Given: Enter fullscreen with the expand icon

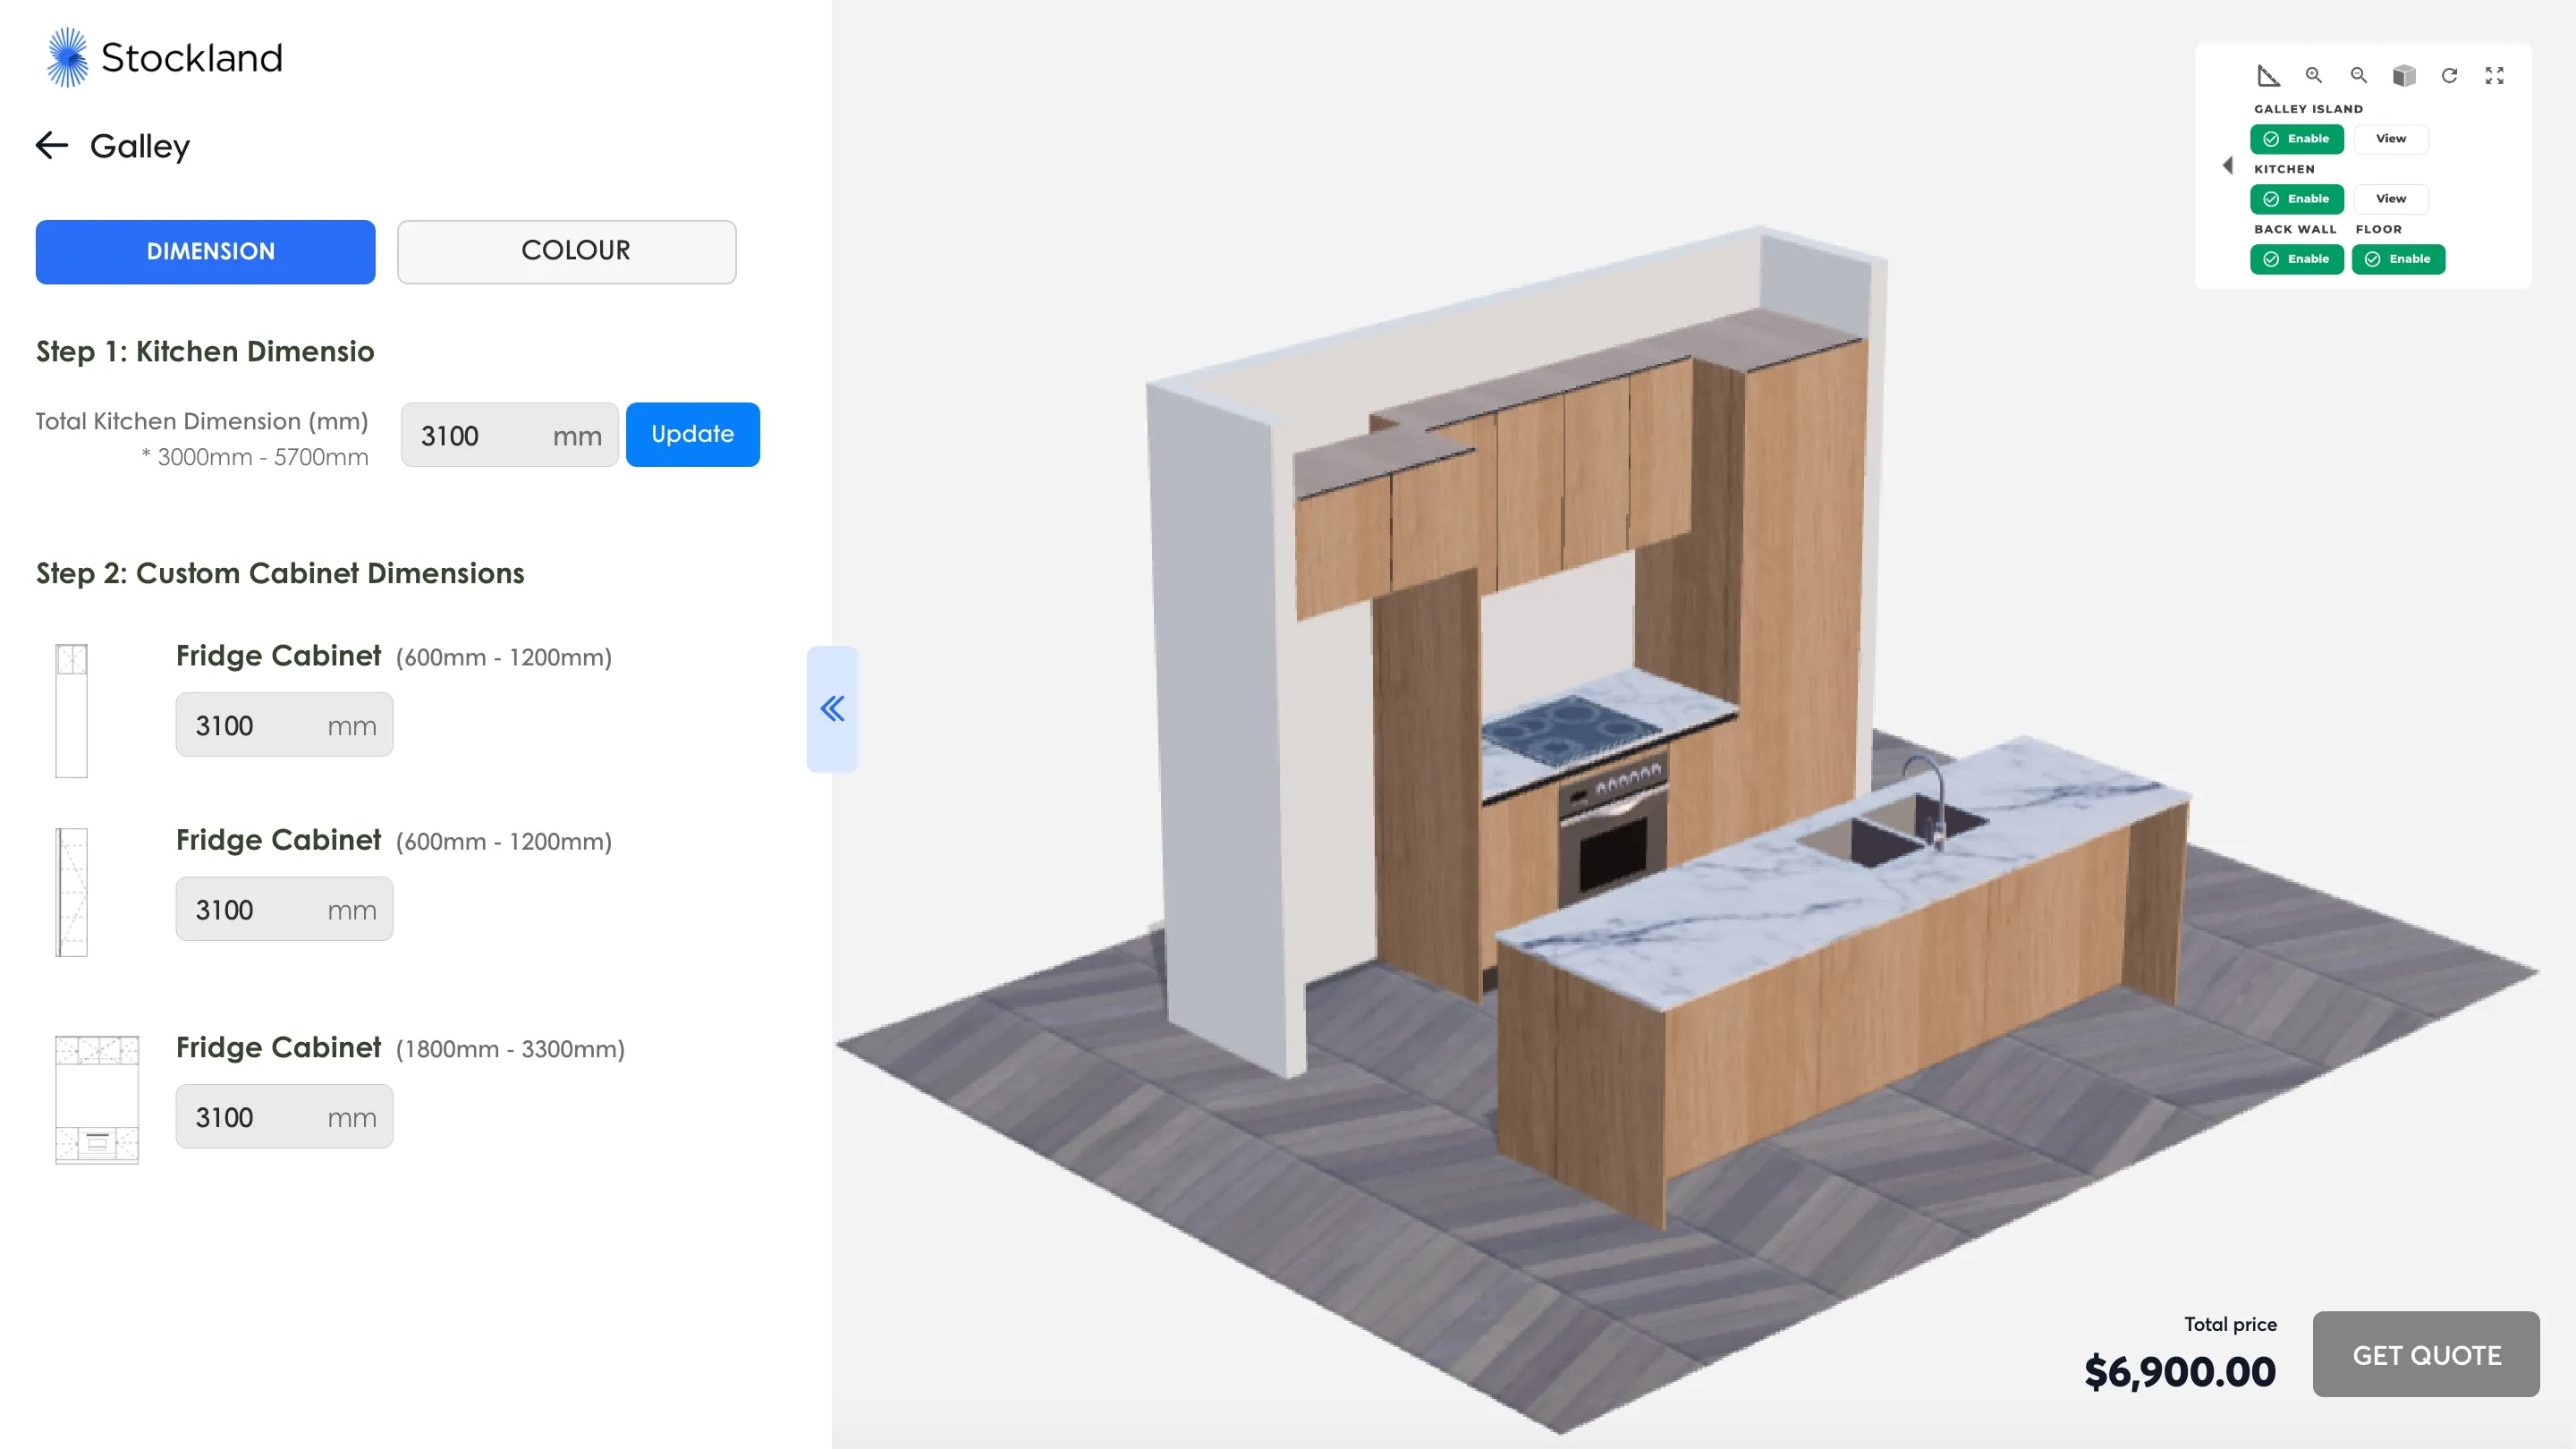Looking at the screenshot, I should pos(2494,76).
